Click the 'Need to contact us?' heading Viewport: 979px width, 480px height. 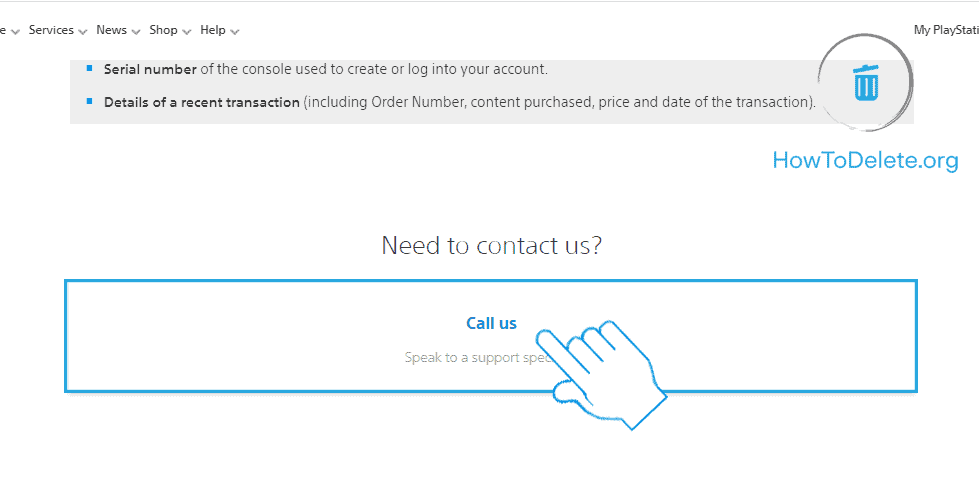491,245
